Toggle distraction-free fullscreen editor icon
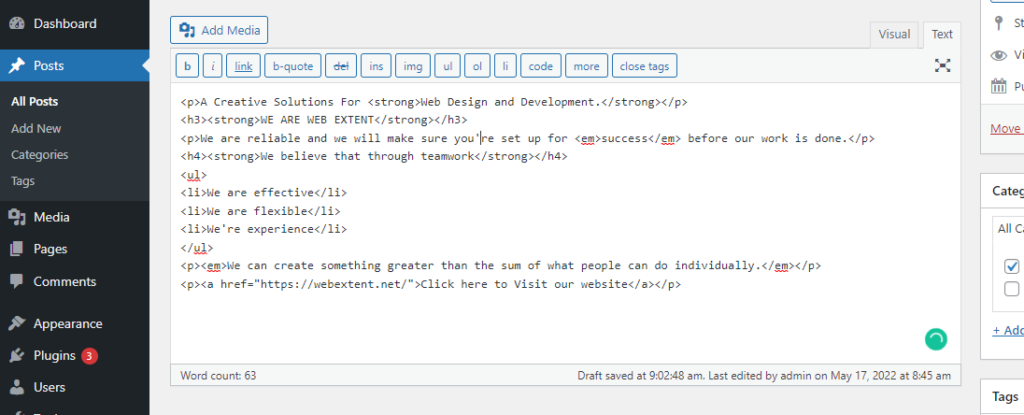 coord(942,65)
